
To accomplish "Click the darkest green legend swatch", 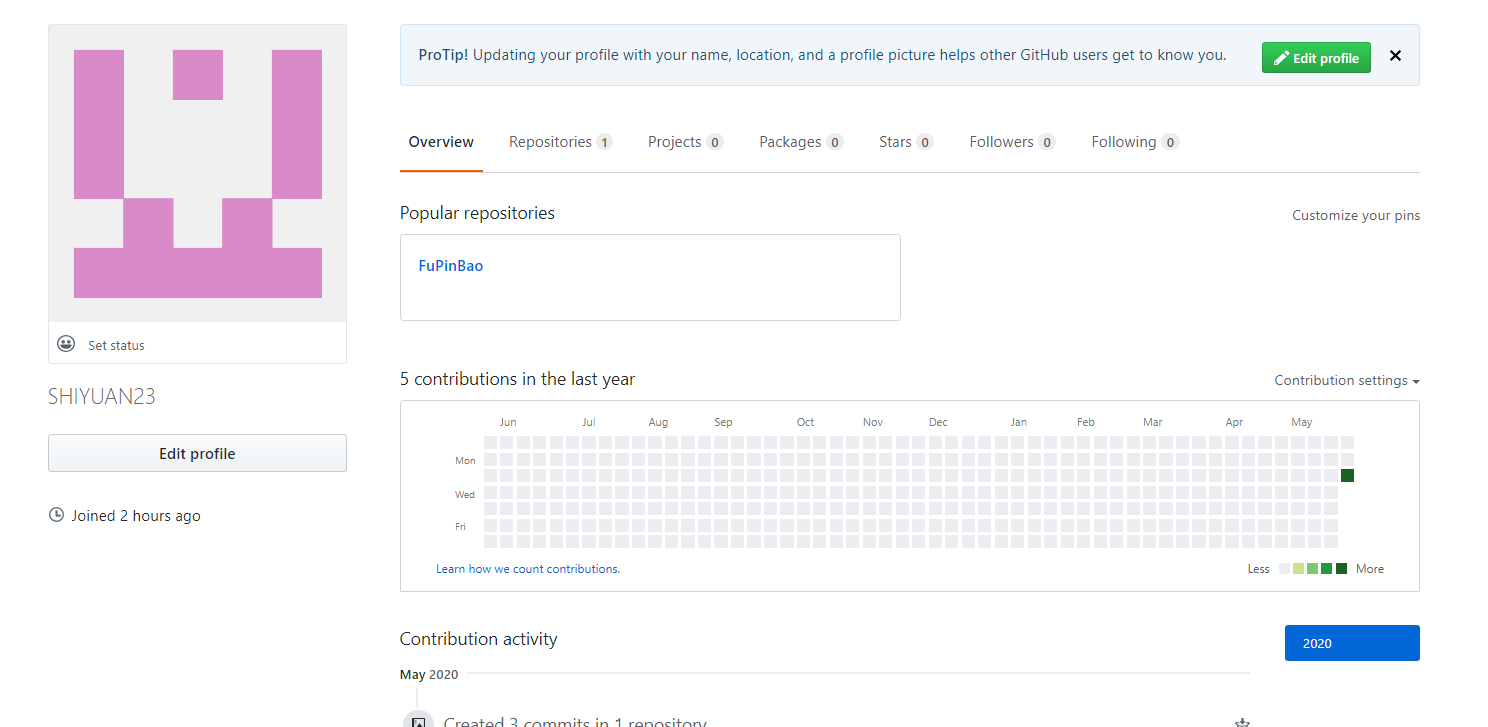I will pyautogui.click(x=1341, y=569).
